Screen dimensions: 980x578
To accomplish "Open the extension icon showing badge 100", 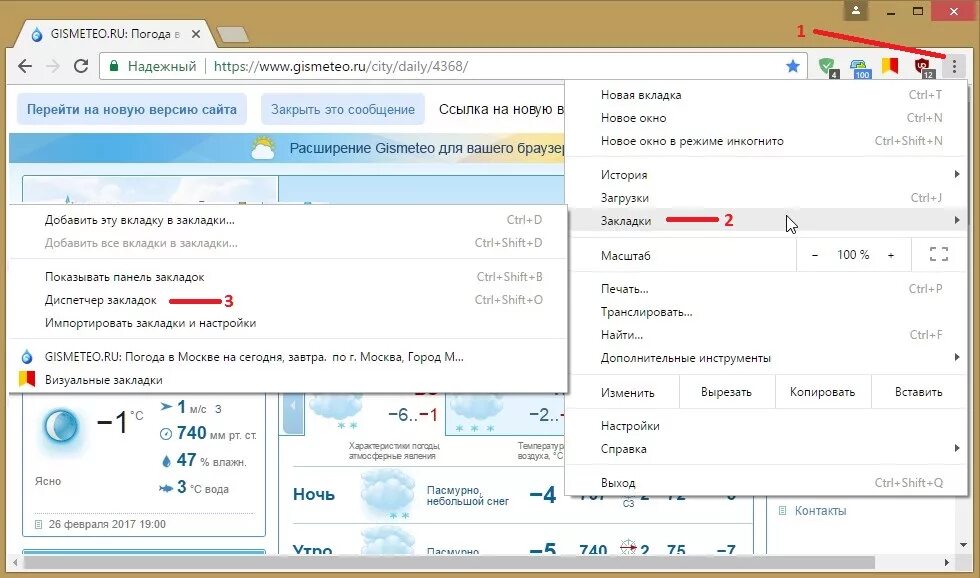I will point(860,67).
